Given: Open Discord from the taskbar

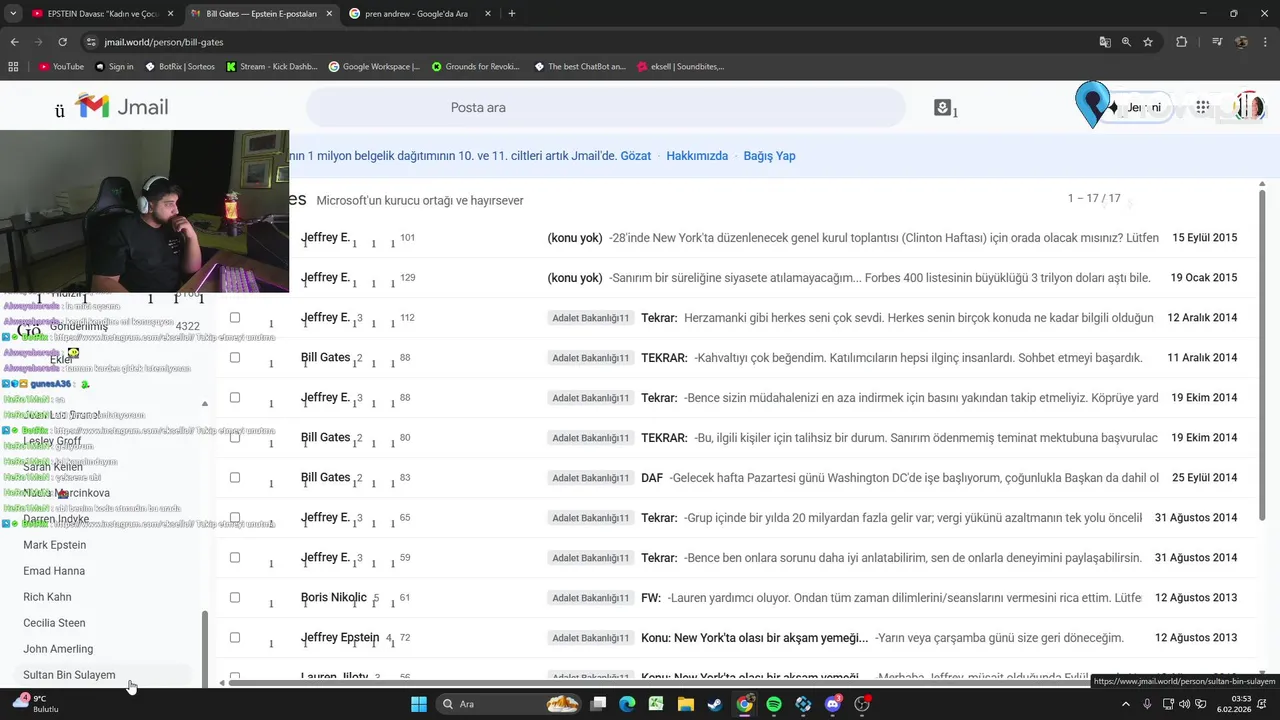Looking at the screenshot, I should pyautogui.click(x=833, y=704).
